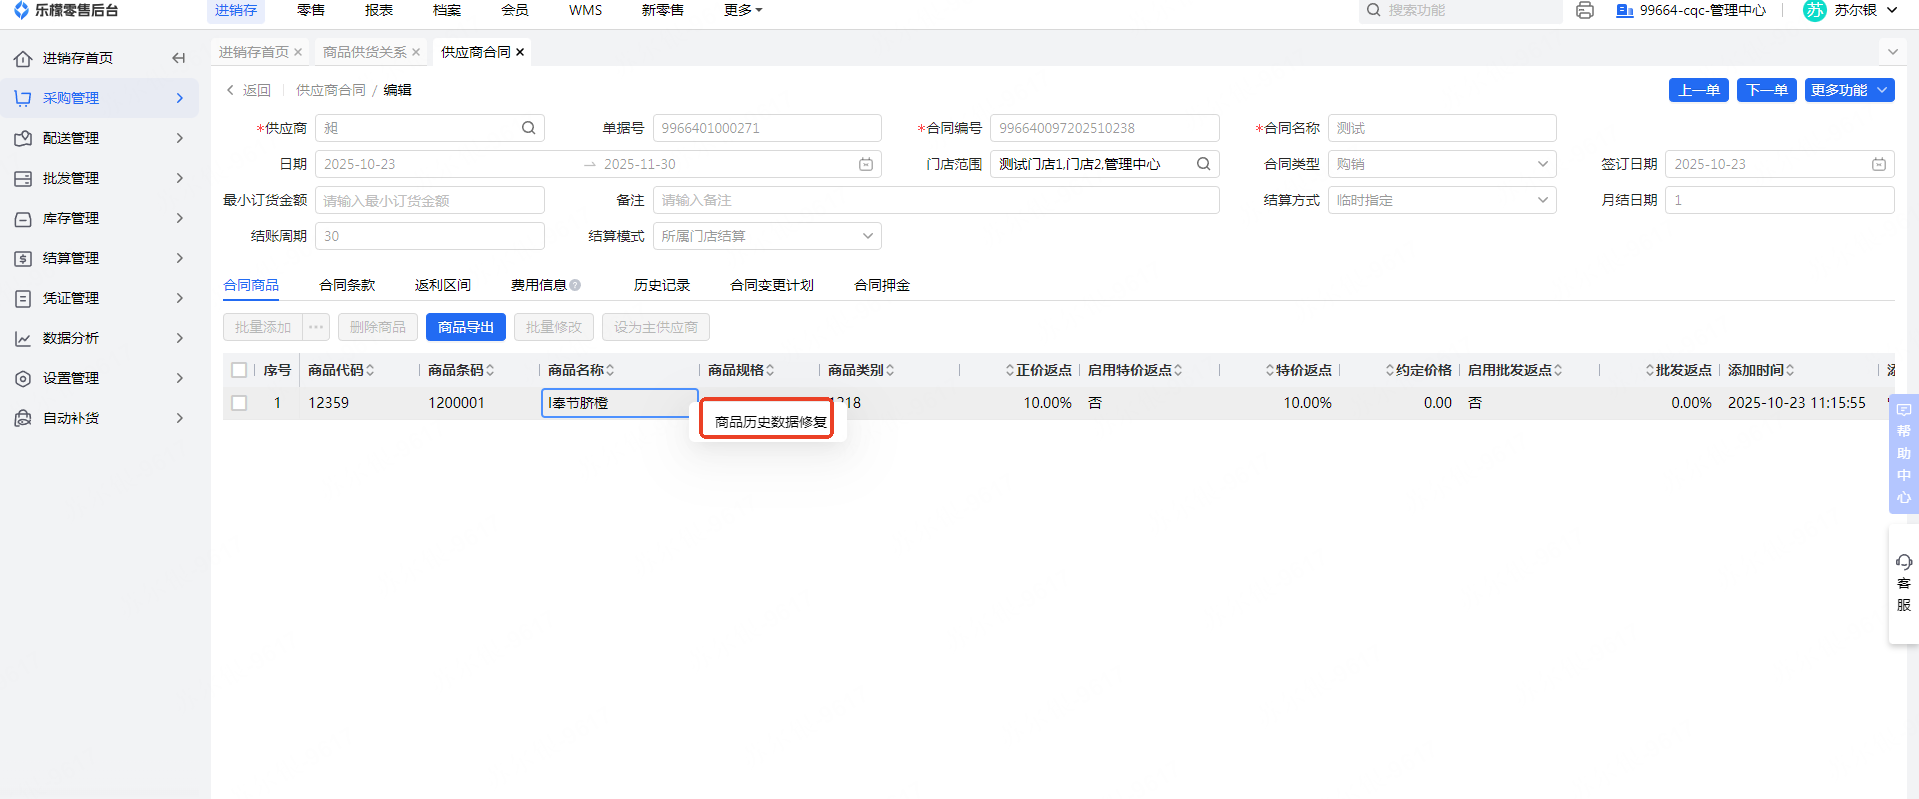Click the 商品名称 cell 奉节脐橙
Viewport: 1919px width, 799px height.
click(x=619, y=403)
